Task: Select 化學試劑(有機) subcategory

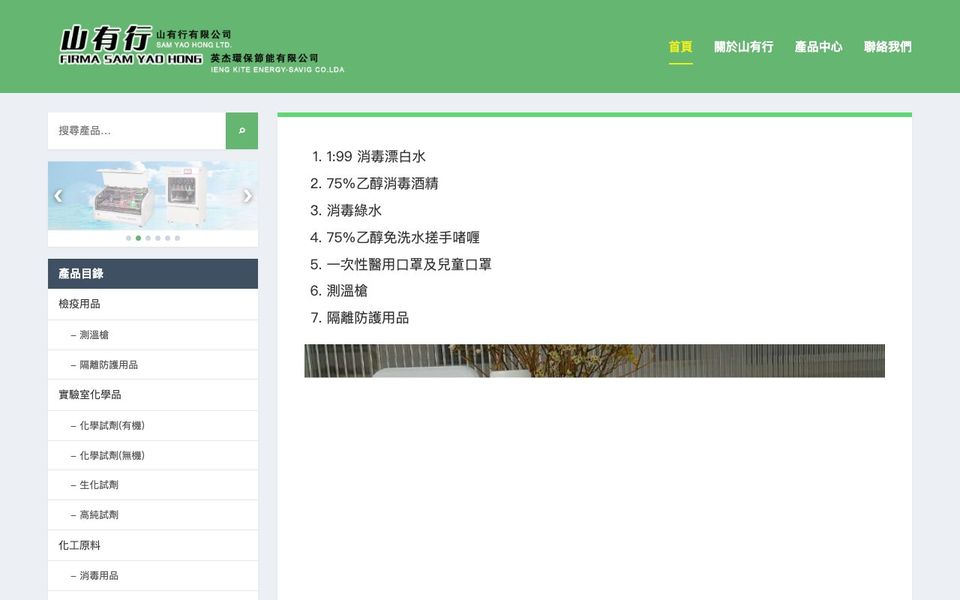Action: click(112, 426)
